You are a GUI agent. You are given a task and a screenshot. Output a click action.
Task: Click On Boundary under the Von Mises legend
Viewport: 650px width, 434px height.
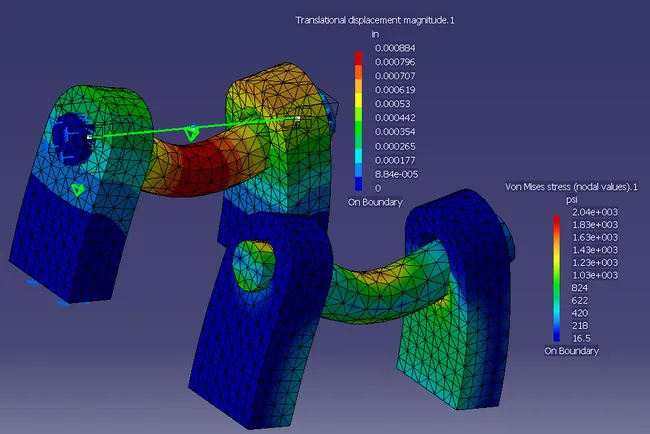click(x=571, y=352)
